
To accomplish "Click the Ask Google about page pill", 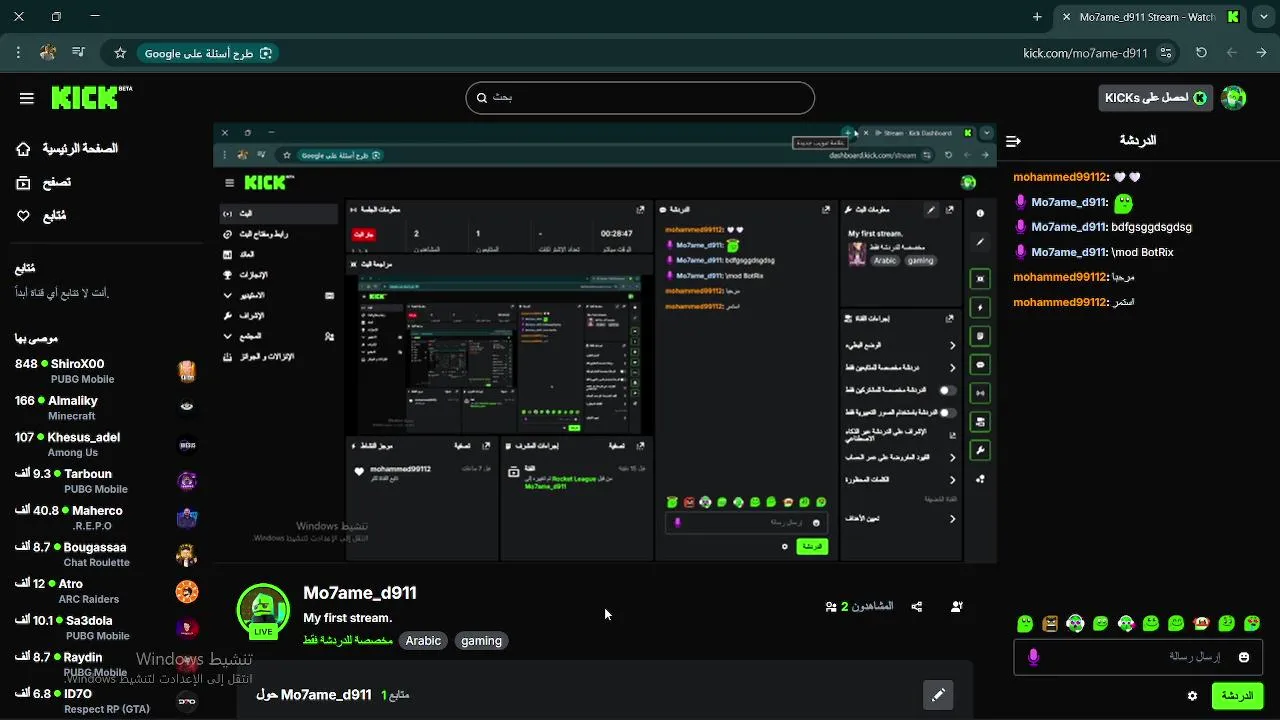I will click(206, 53).
